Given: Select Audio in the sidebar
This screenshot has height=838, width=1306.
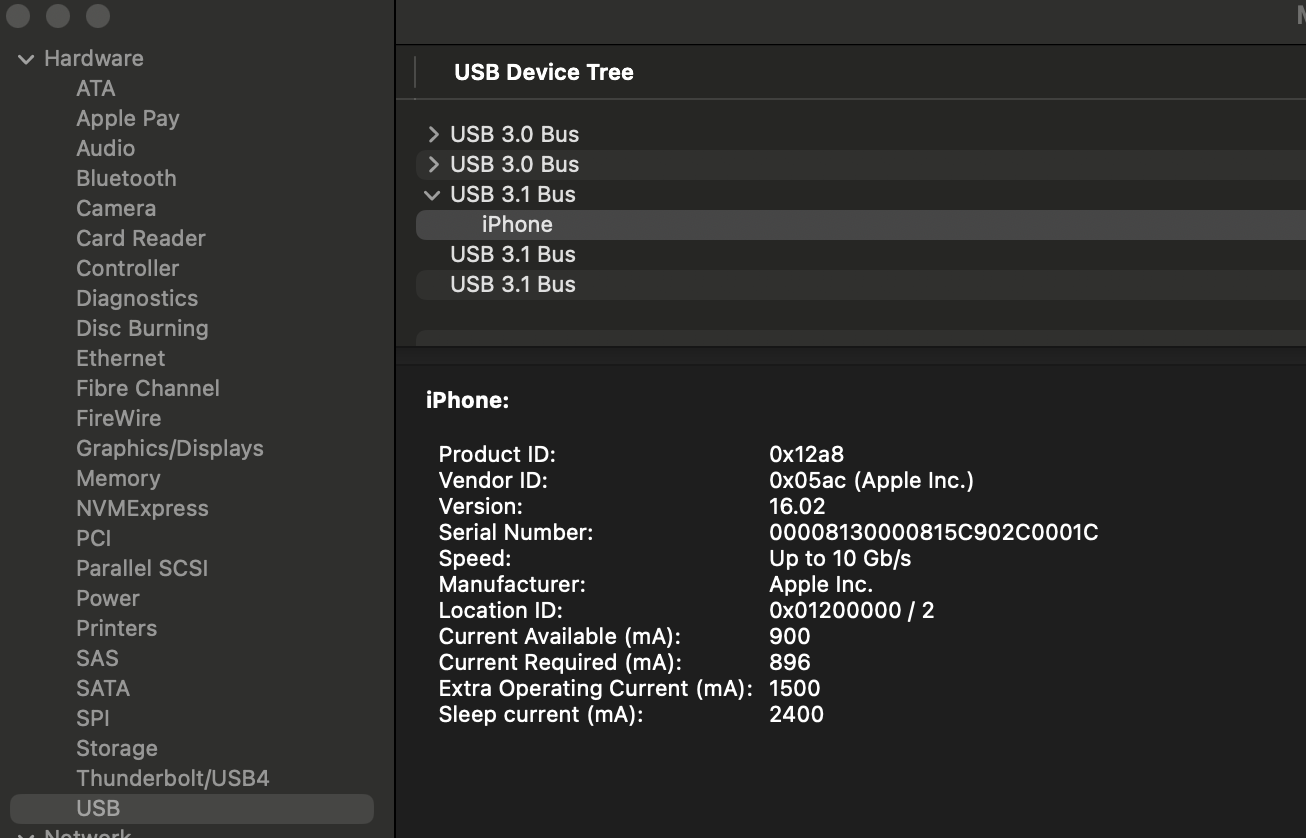Looking at the screenshot, I should click(106, 148).
